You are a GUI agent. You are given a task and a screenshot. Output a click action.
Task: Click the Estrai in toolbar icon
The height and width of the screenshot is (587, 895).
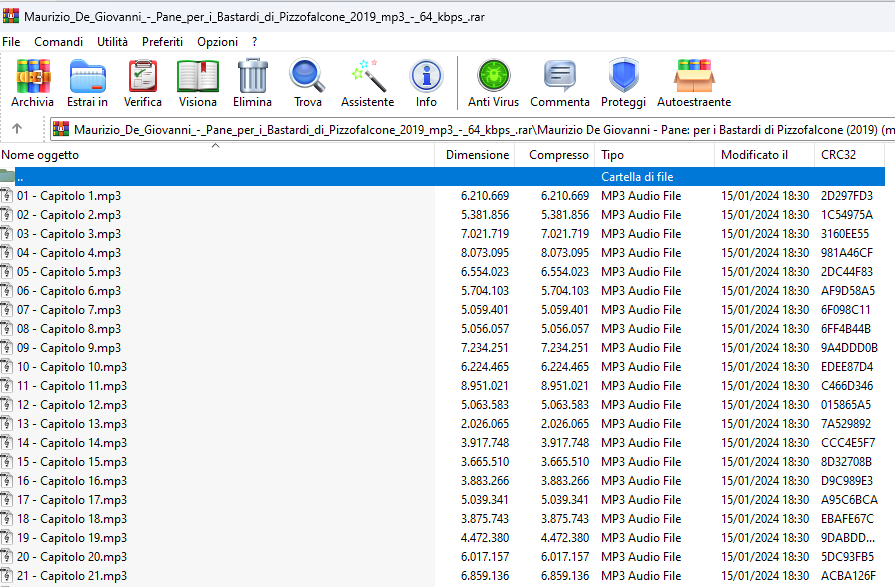(x=87, y=76)
